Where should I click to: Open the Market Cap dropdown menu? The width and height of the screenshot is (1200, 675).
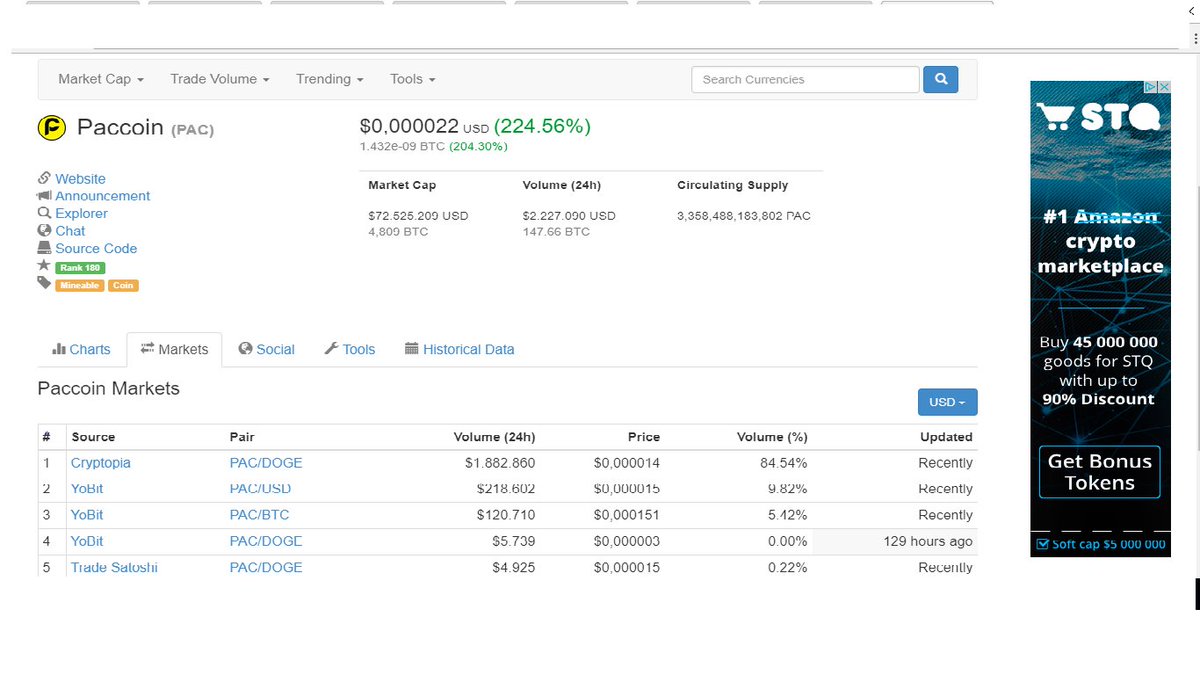point(101,79)
